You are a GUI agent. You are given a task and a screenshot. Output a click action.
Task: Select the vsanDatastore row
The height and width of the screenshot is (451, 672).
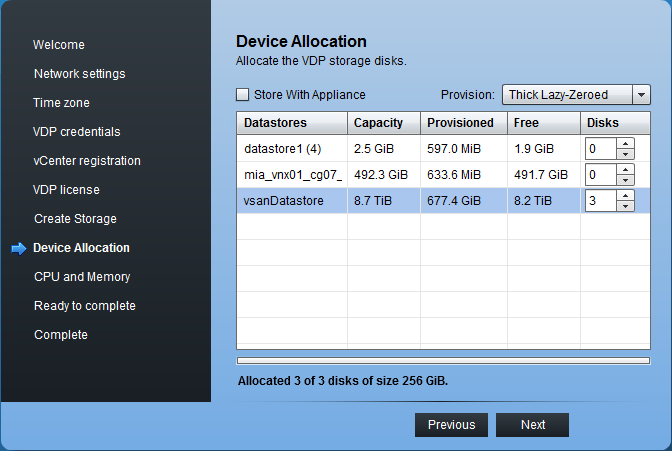point(290,201)
